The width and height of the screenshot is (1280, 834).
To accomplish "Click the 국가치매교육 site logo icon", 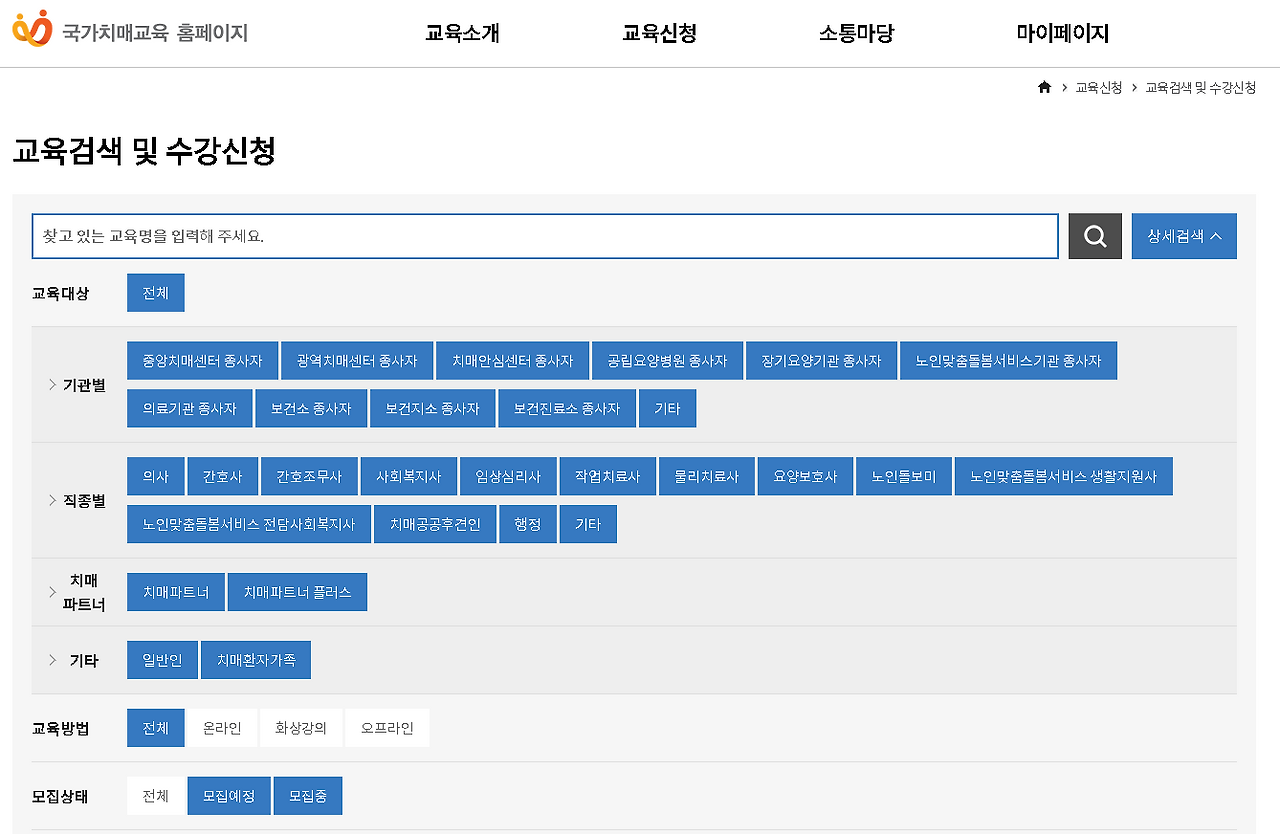I will [33, 31].
